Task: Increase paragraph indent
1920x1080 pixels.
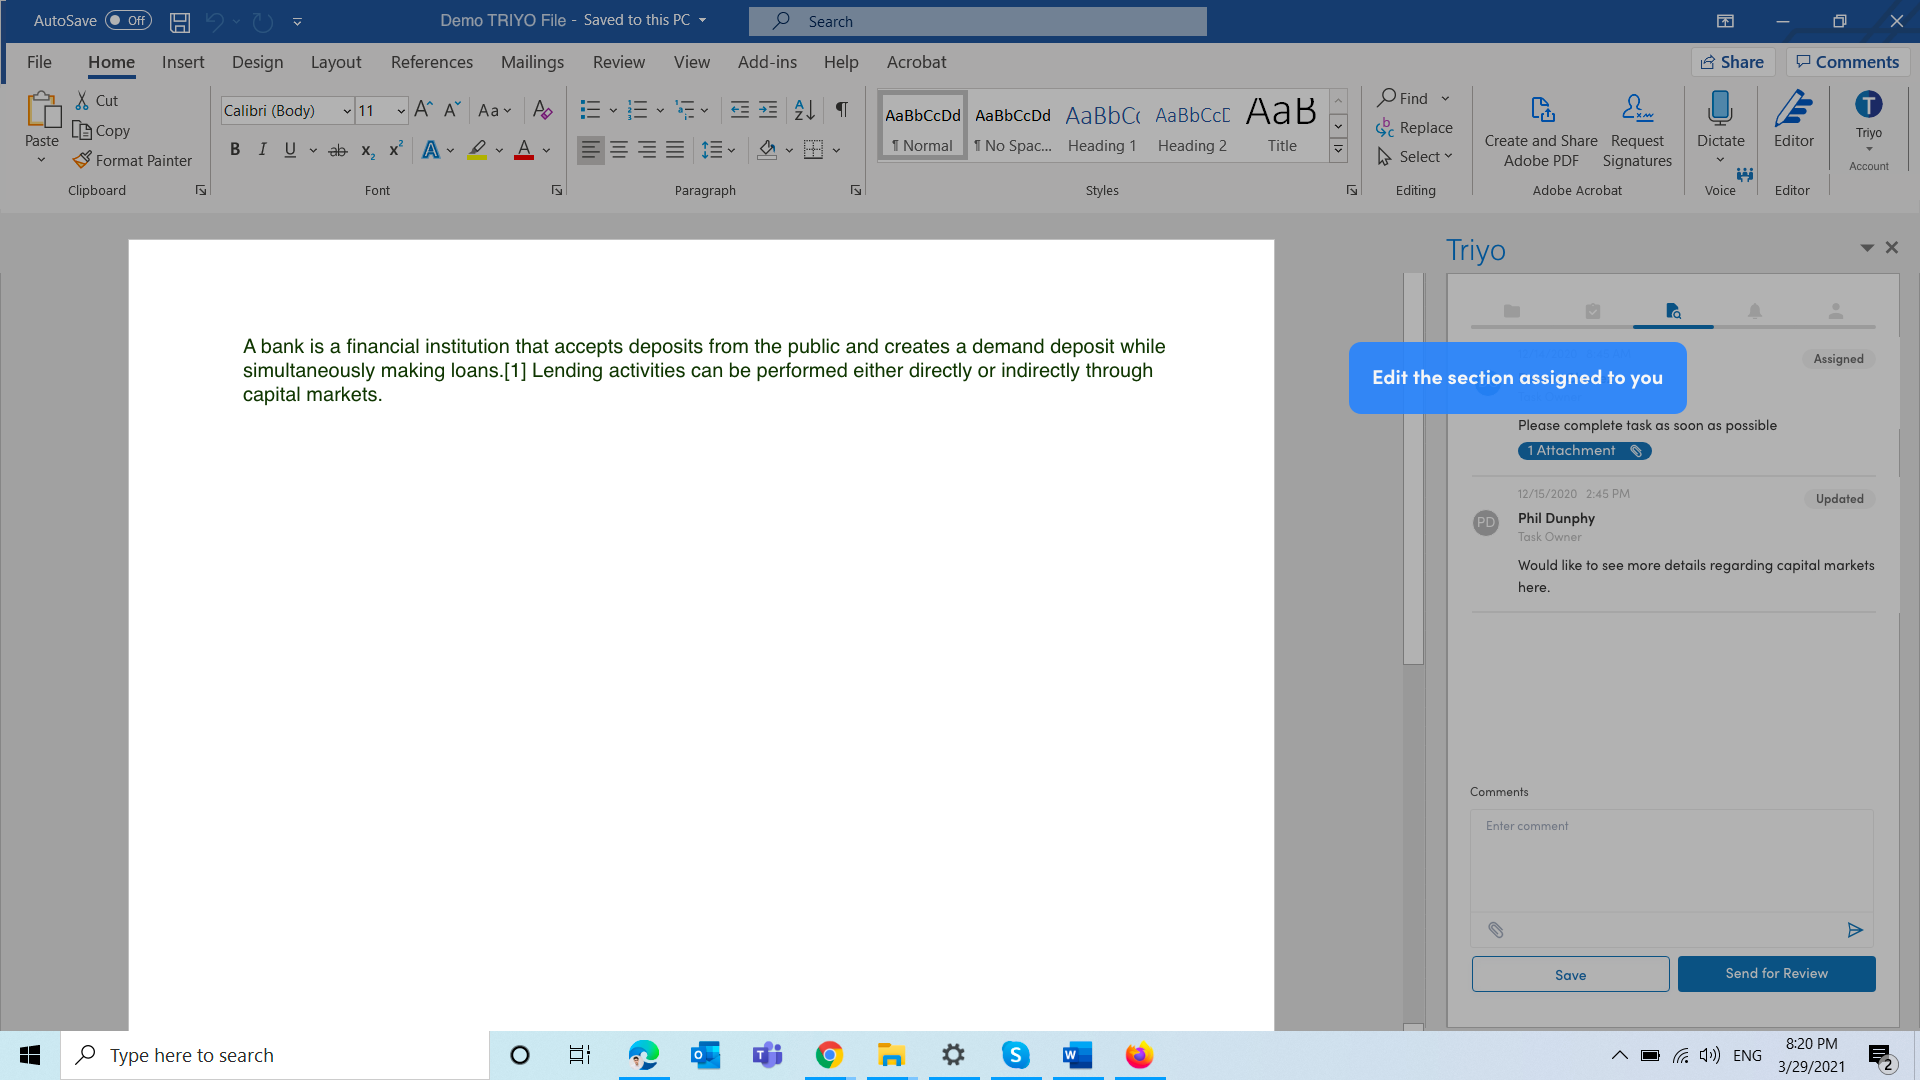Action: coord(768,110)
